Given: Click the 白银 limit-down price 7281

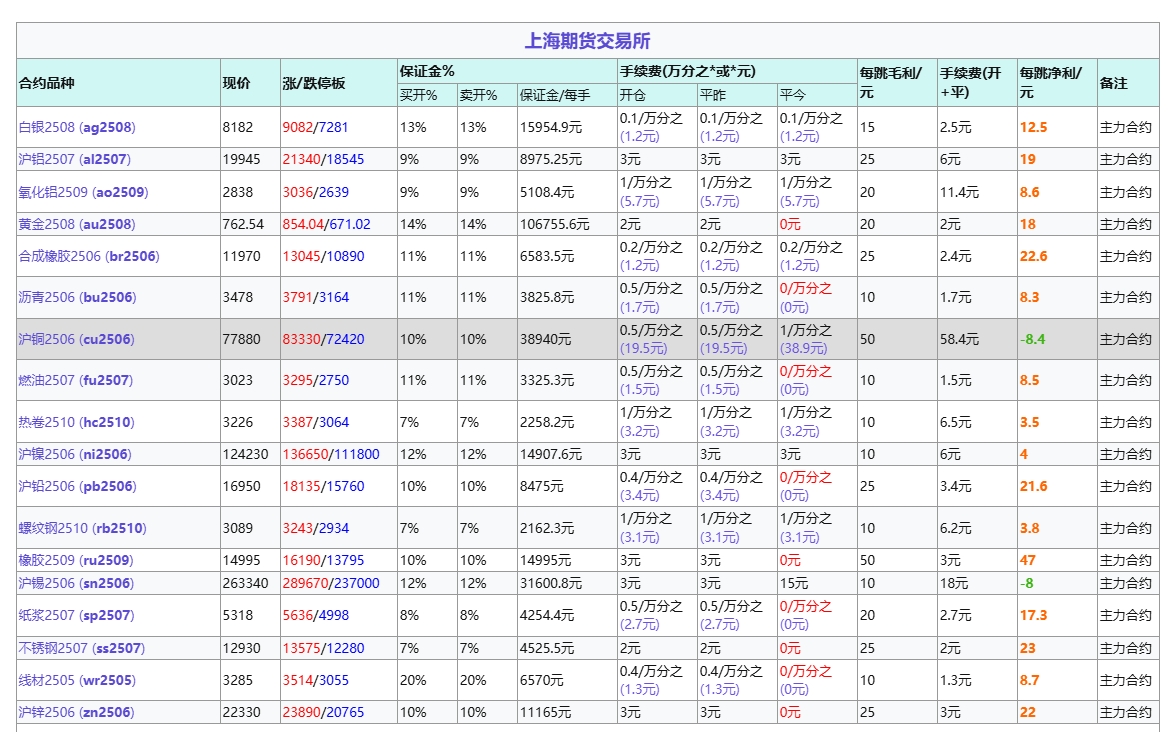Looking at the screenshot, I should pos(334,127).
